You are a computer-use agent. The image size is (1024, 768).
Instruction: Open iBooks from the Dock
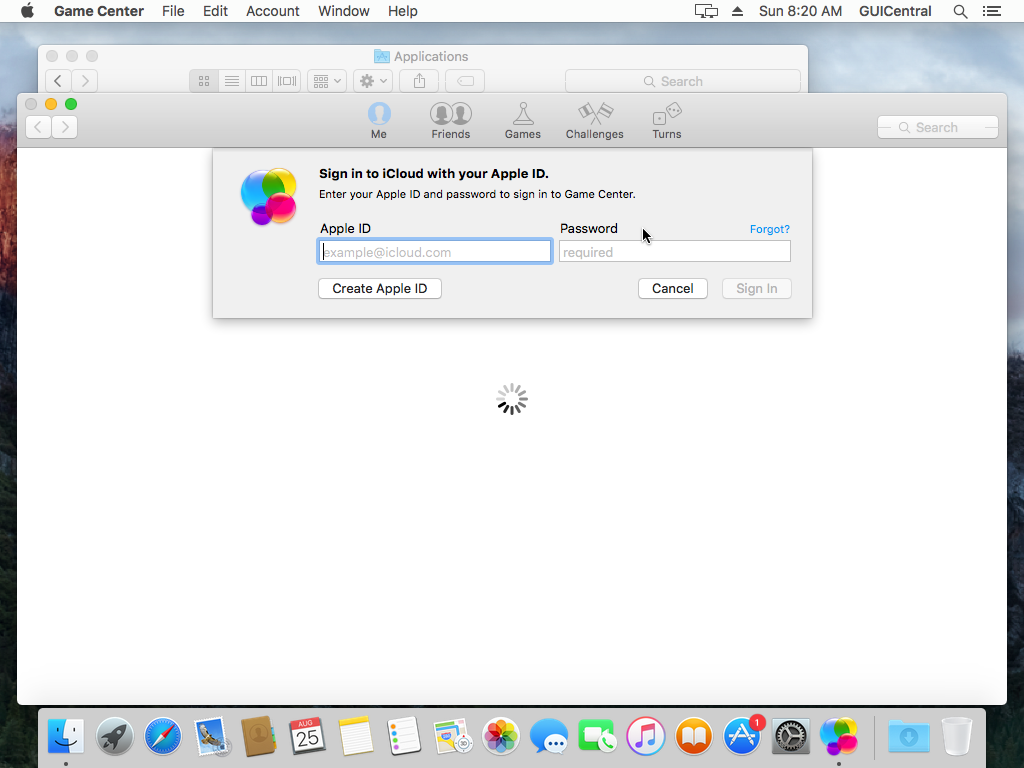[694, 737]
